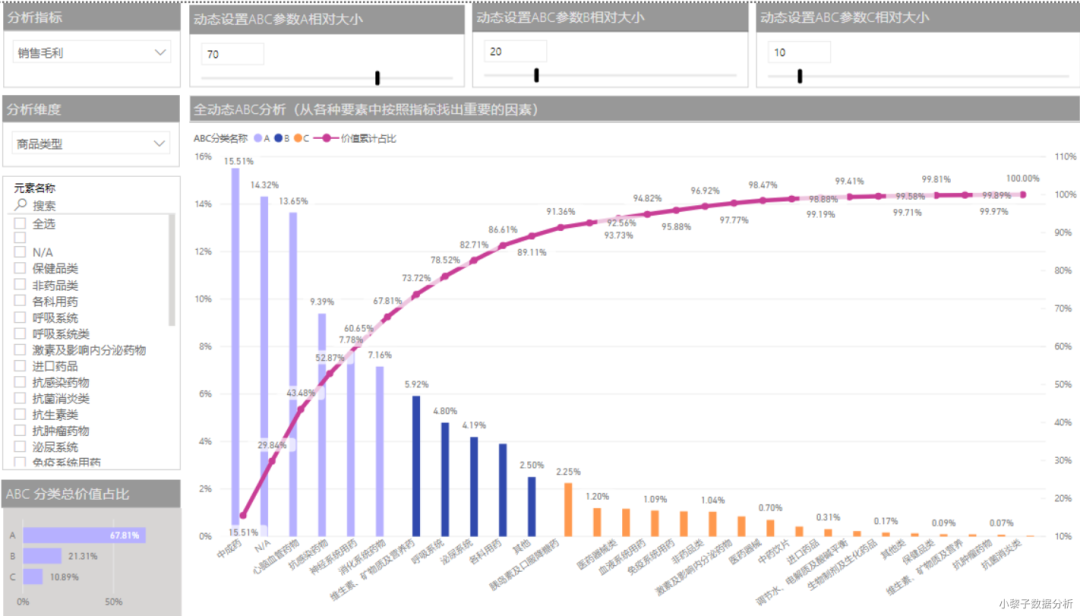The height and width of the screenshot is (616, 1080).
Task: Check the 保健品类 checkbox
Action: [x=20, y=268]
